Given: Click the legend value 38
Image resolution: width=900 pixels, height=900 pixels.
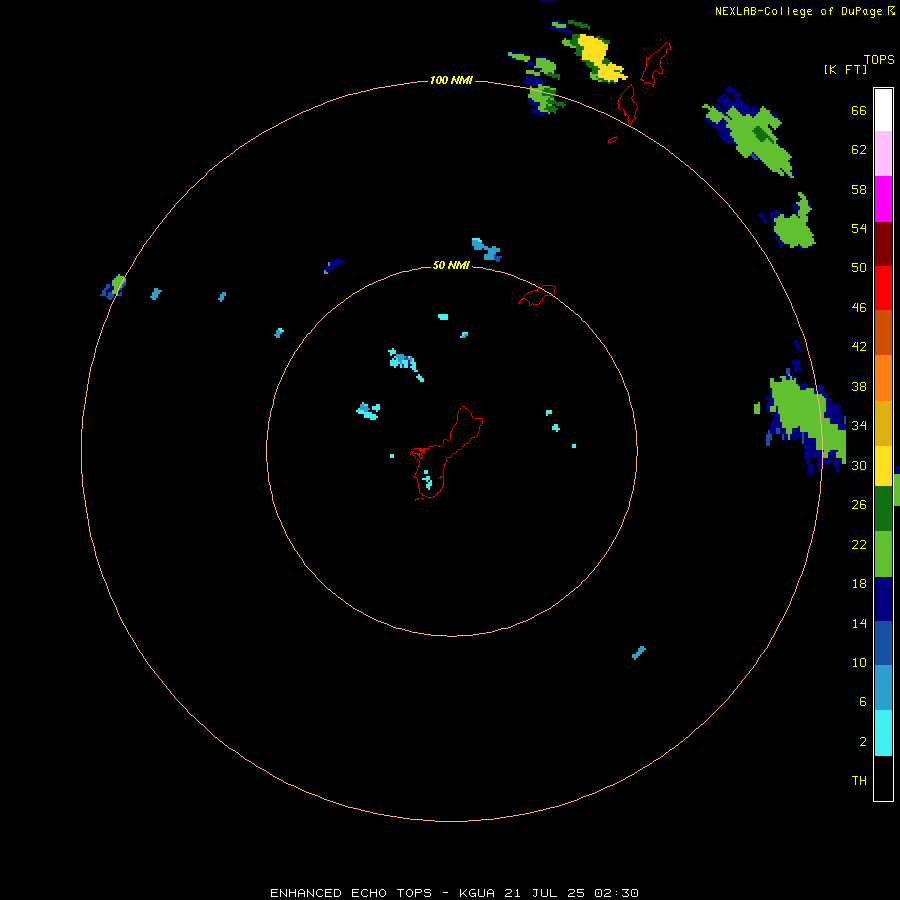Looking at the screenshot, I should (859, 386).
